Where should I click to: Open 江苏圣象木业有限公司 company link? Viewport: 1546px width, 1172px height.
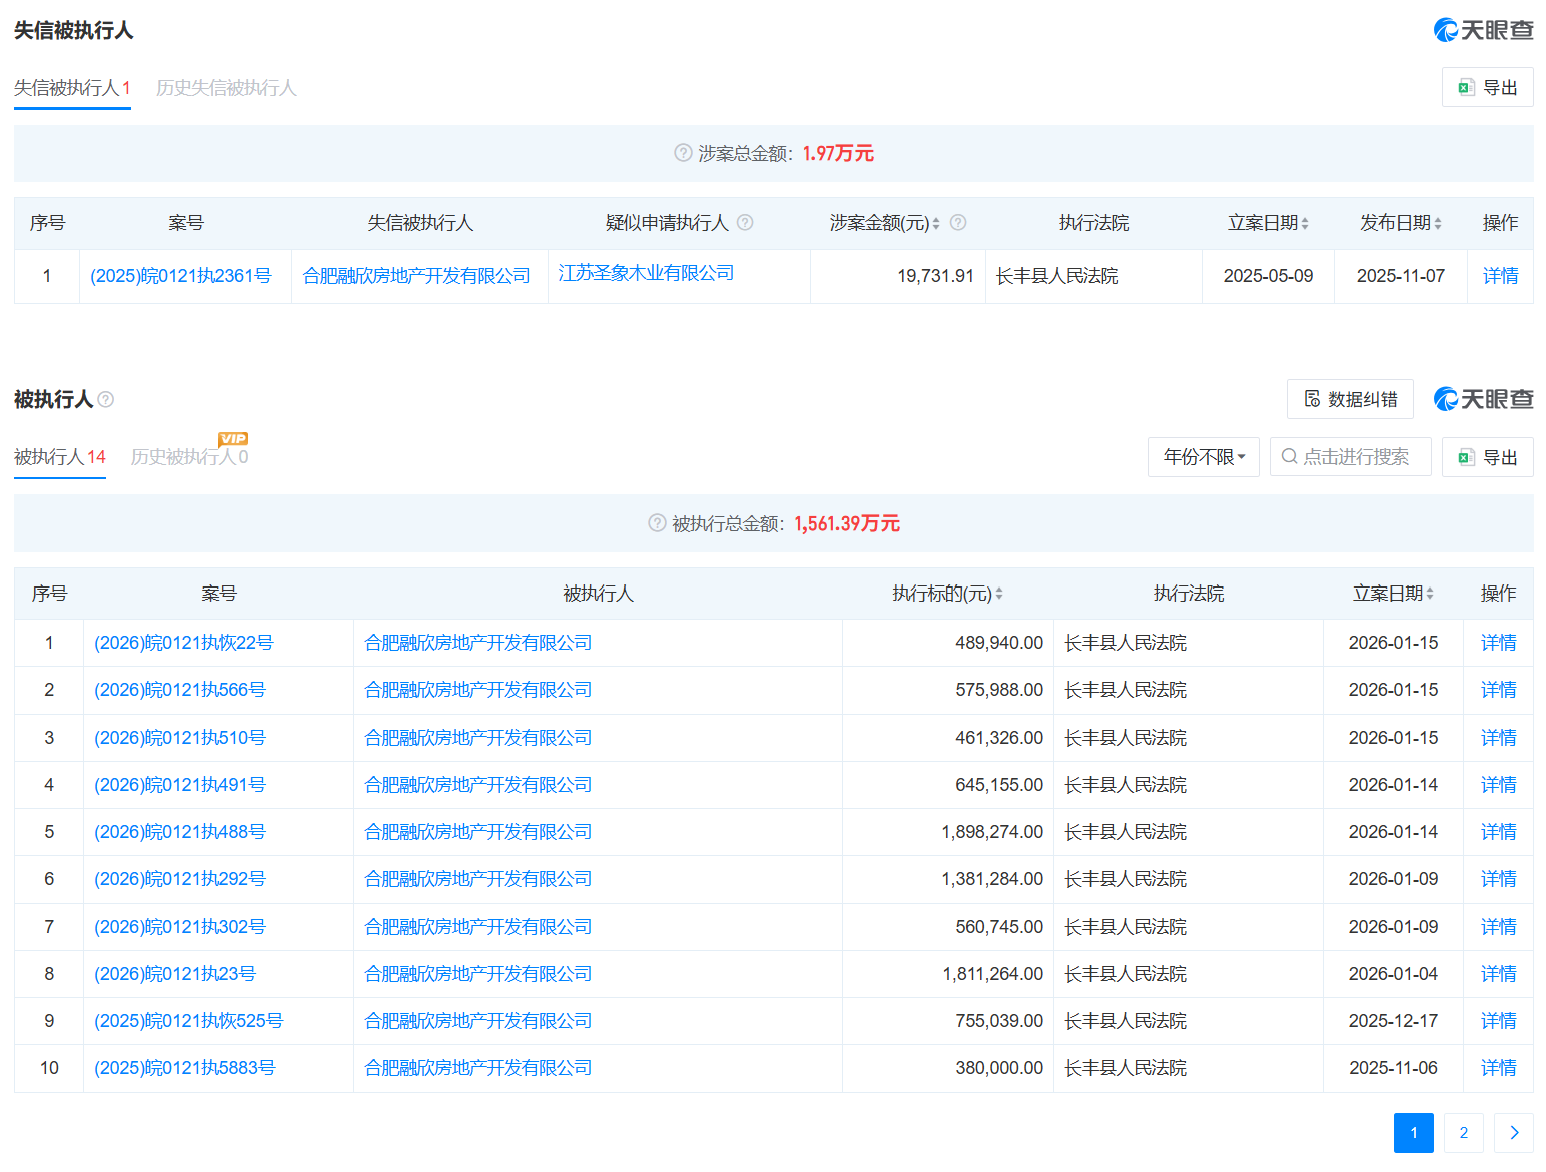coord(646,273)
